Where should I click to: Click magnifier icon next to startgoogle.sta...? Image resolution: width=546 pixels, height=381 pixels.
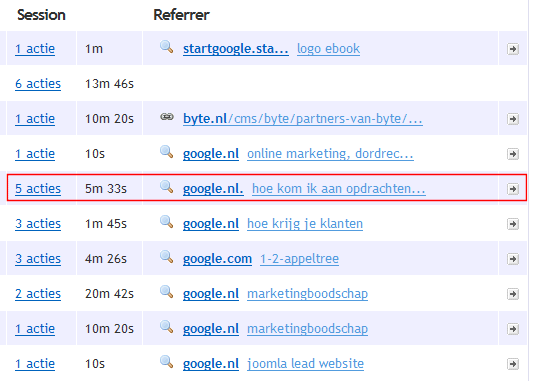pyautogui.click(x=166, y=47)
